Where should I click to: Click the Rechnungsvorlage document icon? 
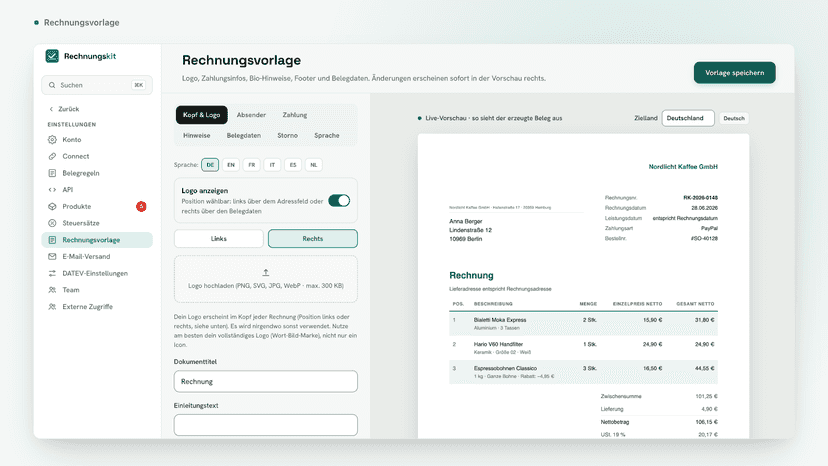tap(52, 240)
